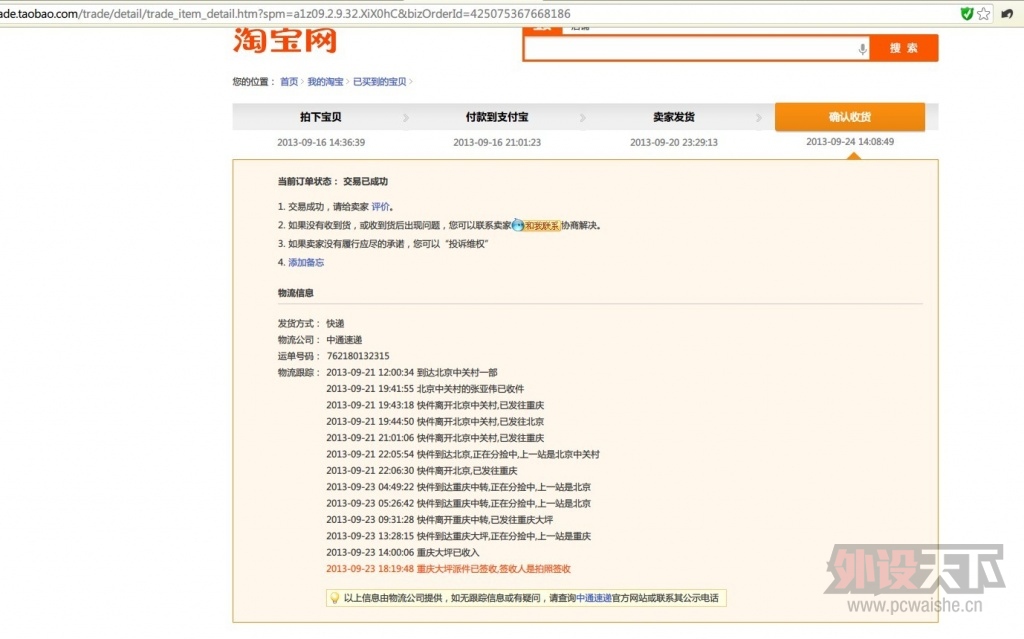Click the 09:31:28 已发往重庆大坪 tracking row
The image size is (1024, 639).
pyautogui.click(x=440, y=519)
